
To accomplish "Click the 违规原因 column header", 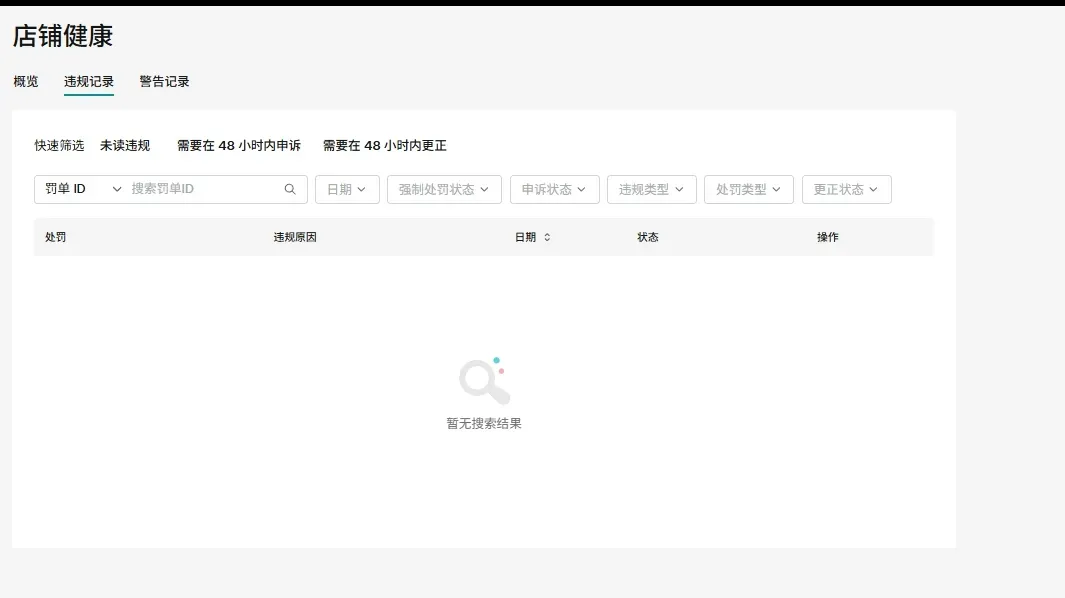I will pos(295,237).
